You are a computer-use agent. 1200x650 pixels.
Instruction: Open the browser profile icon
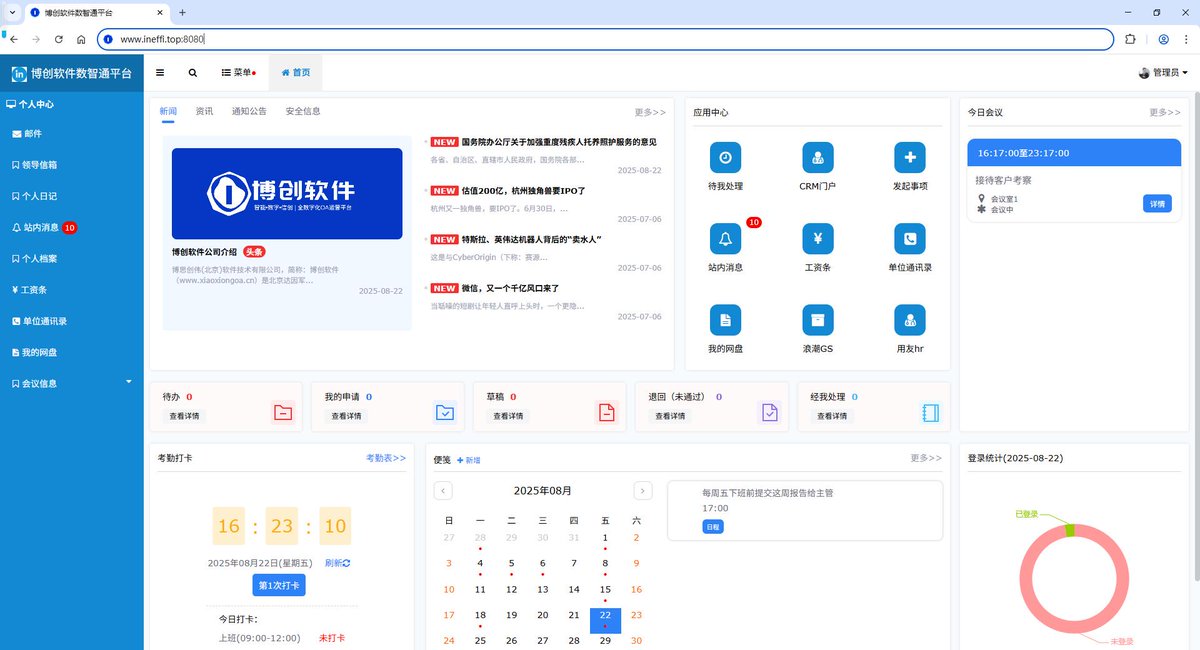coord(1164,39)
